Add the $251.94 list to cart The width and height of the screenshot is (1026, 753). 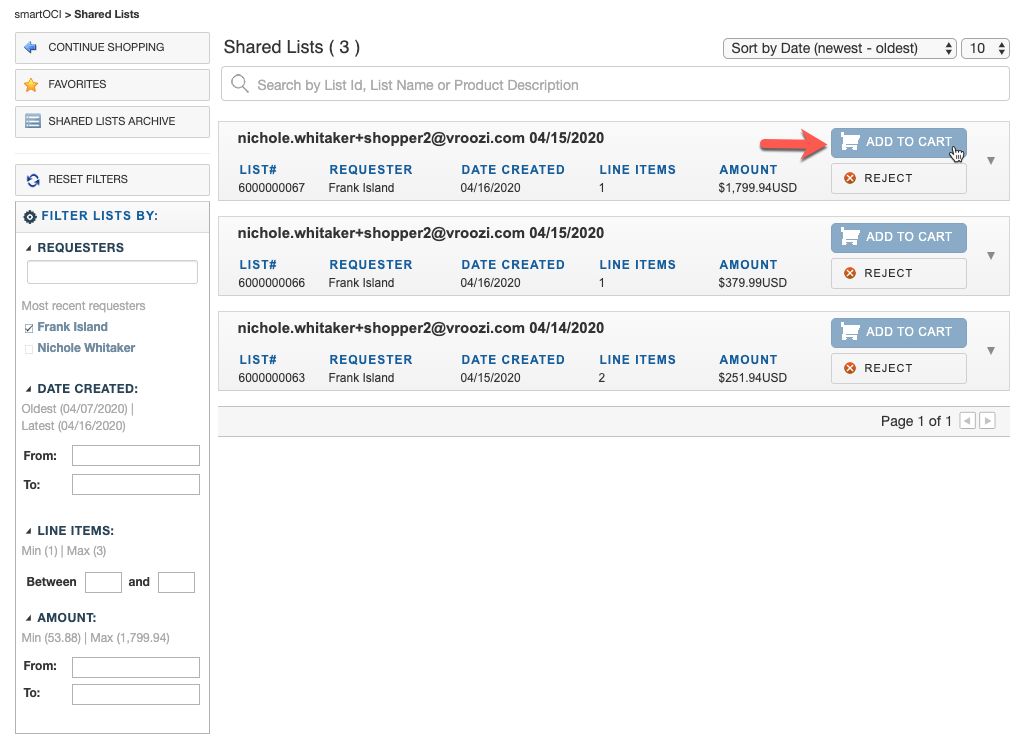pos(898,332)
